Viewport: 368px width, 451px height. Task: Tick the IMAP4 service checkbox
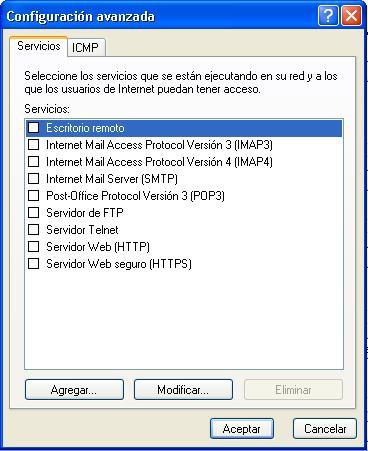click(x=33, y=161)
